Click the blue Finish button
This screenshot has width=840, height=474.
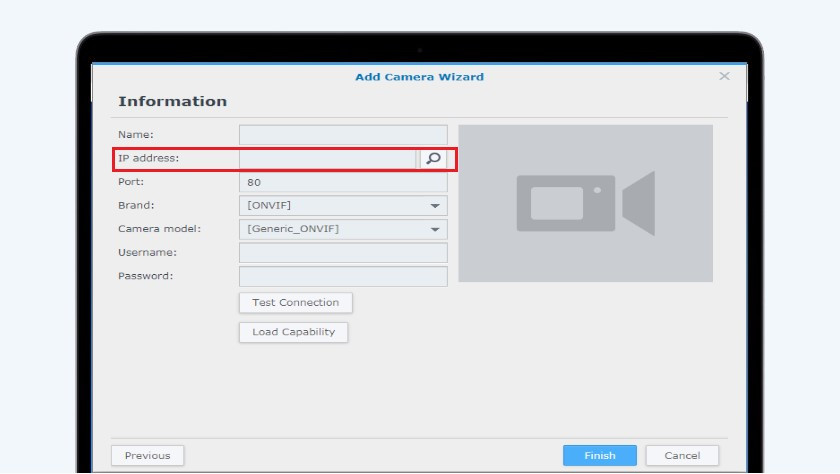tap(599, 456)
